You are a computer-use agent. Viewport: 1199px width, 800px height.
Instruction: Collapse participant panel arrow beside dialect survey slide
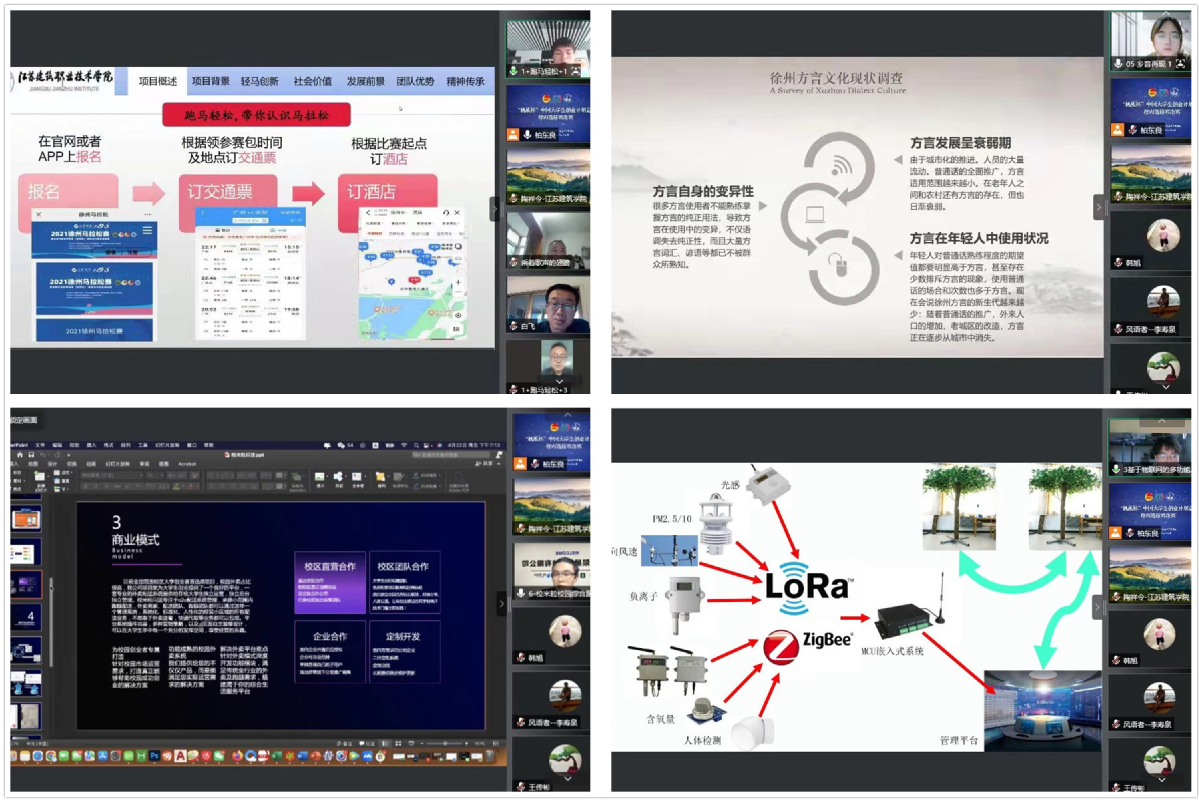coord(1098,208)
